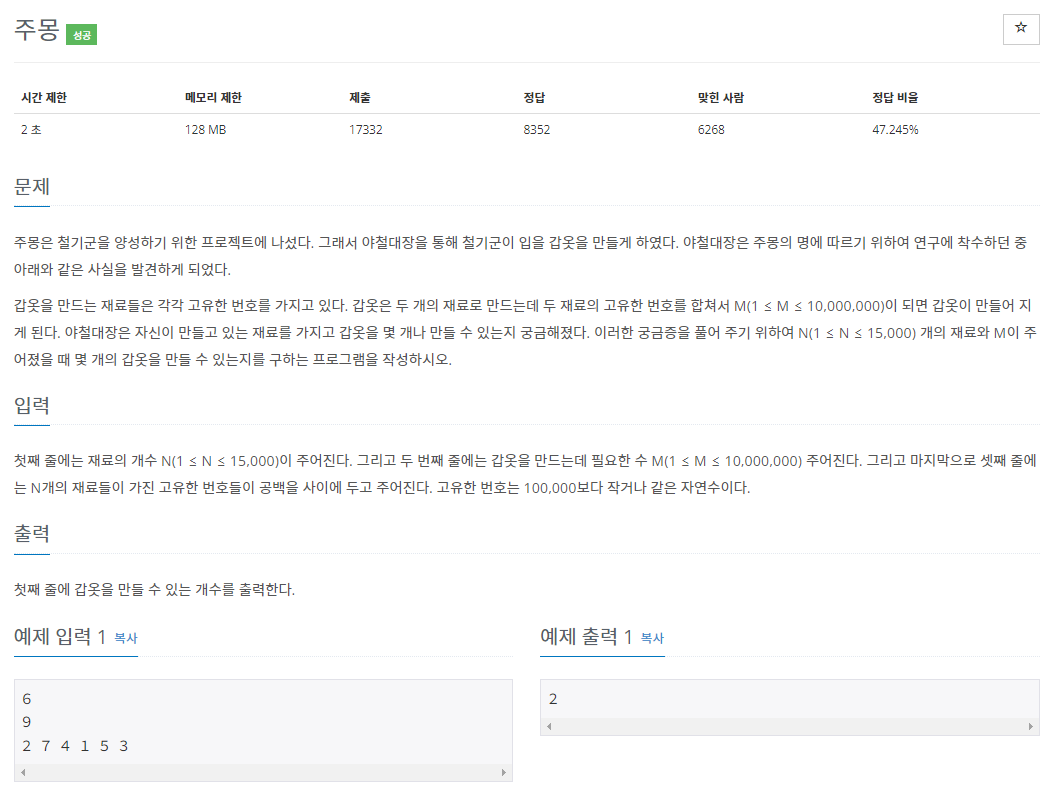Image resolution: width=1056 pixels, height=794 pixels.
Task: Click sample output value 2
Action: pyautogui.click(x=553, y=699)
